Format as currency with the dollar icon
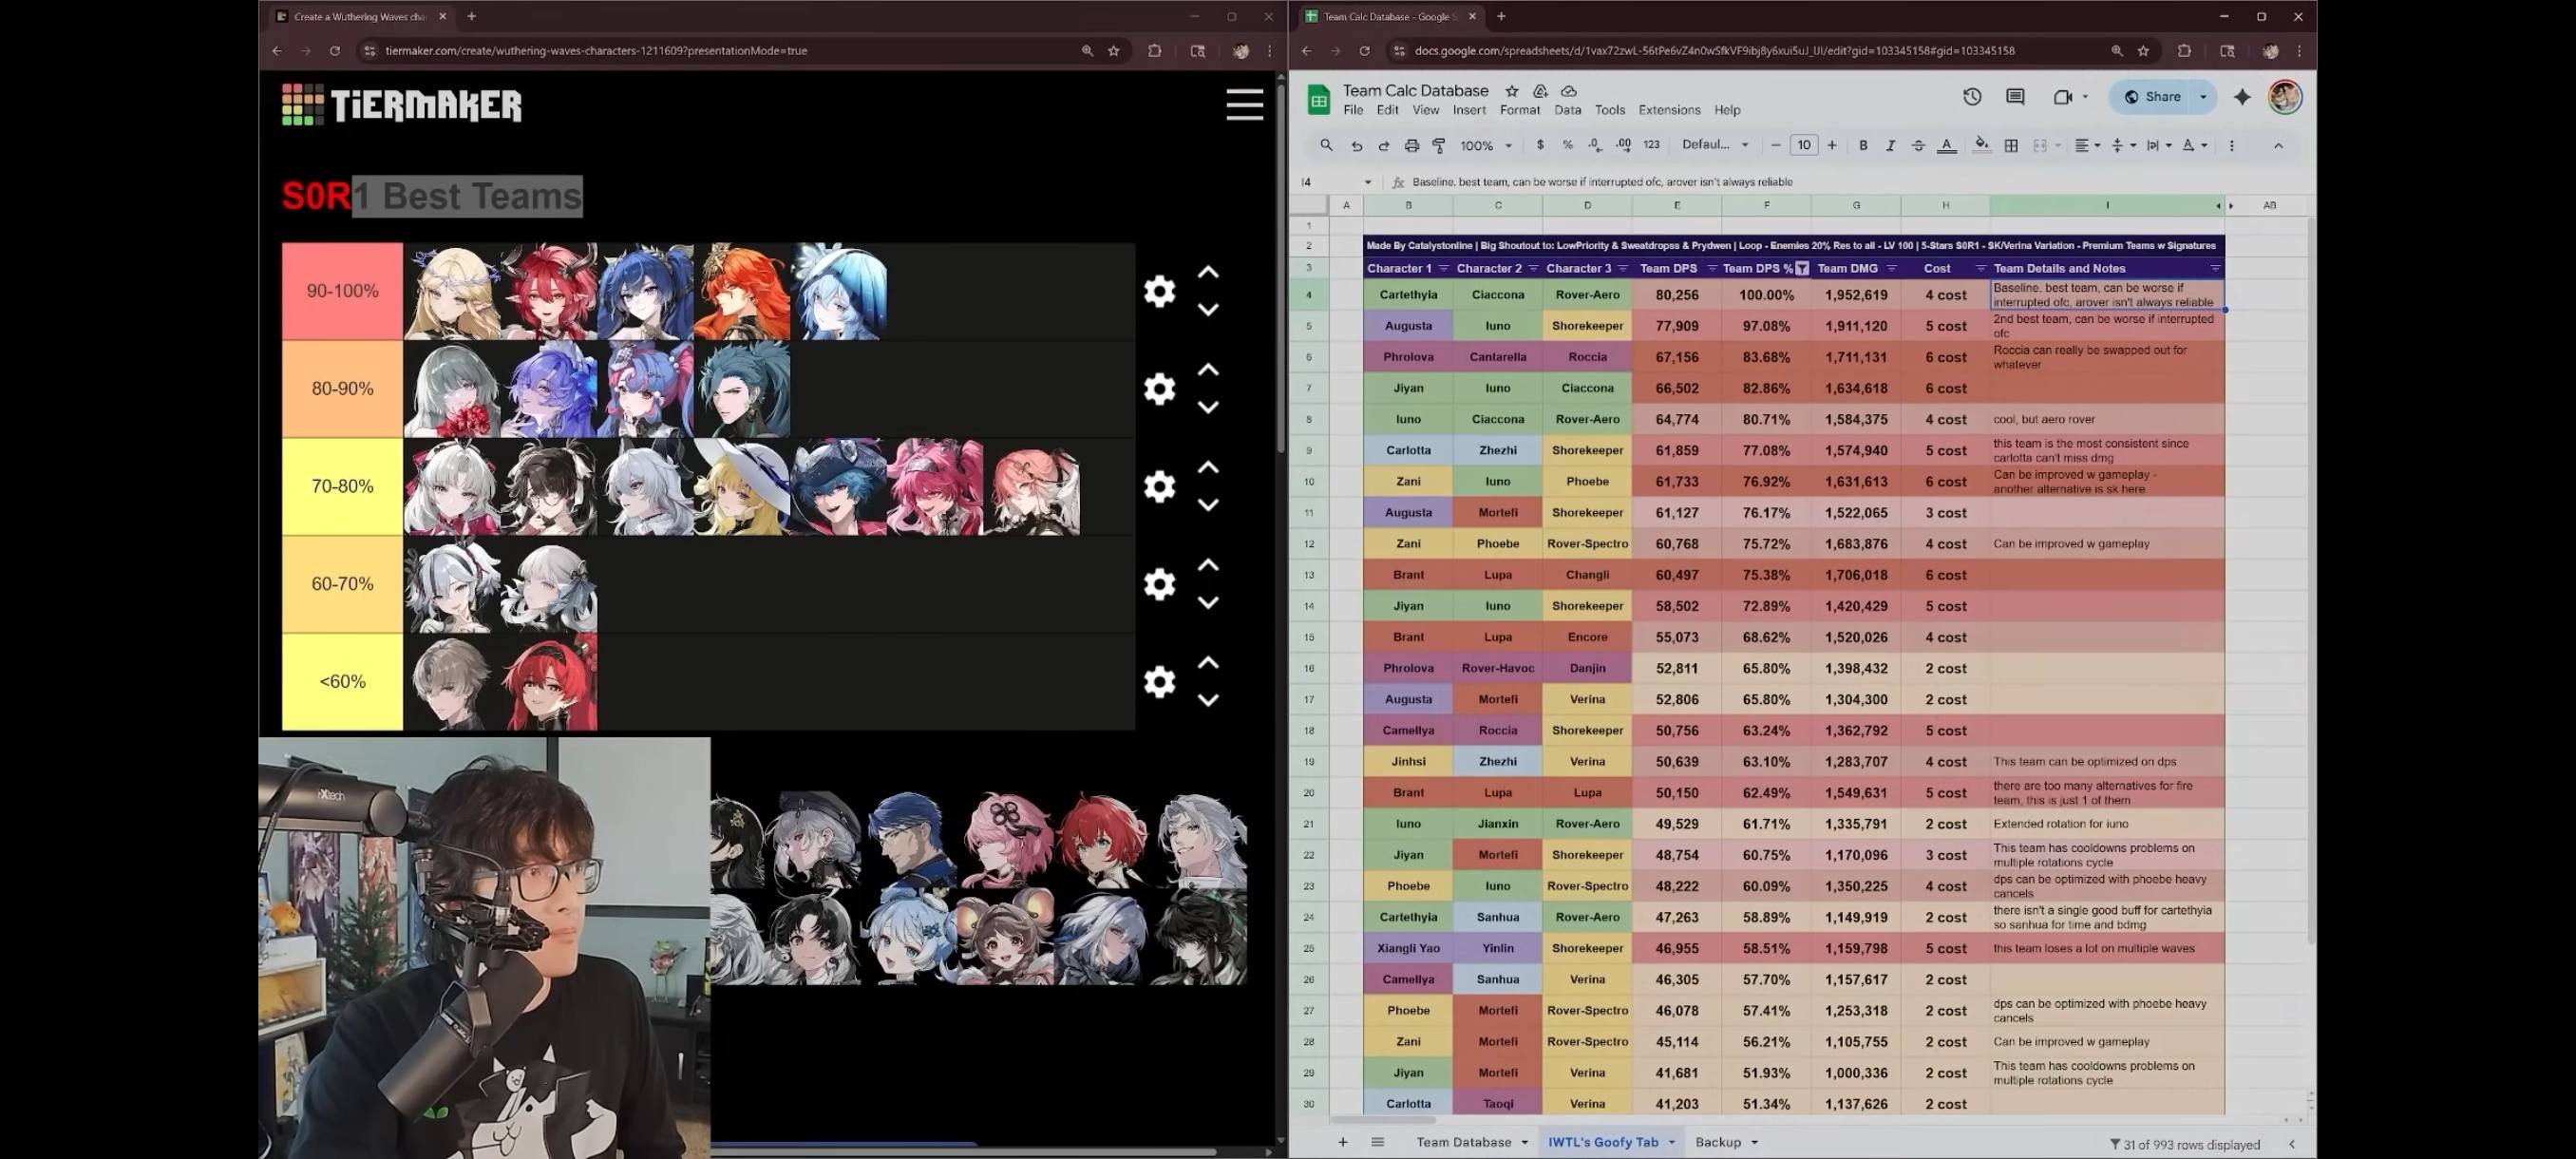 [x=1540, y=145]
